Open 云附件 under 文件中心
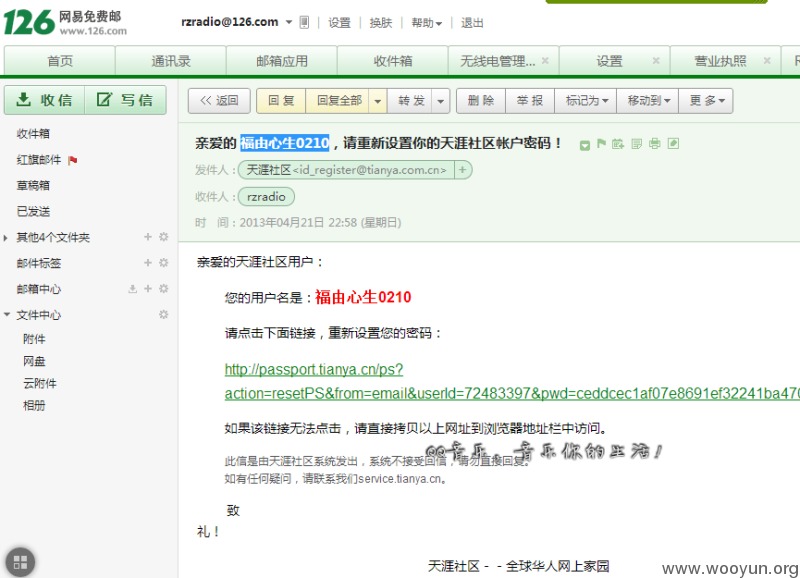The height and width of the screenshot is (578, 800). coord(40,384)
